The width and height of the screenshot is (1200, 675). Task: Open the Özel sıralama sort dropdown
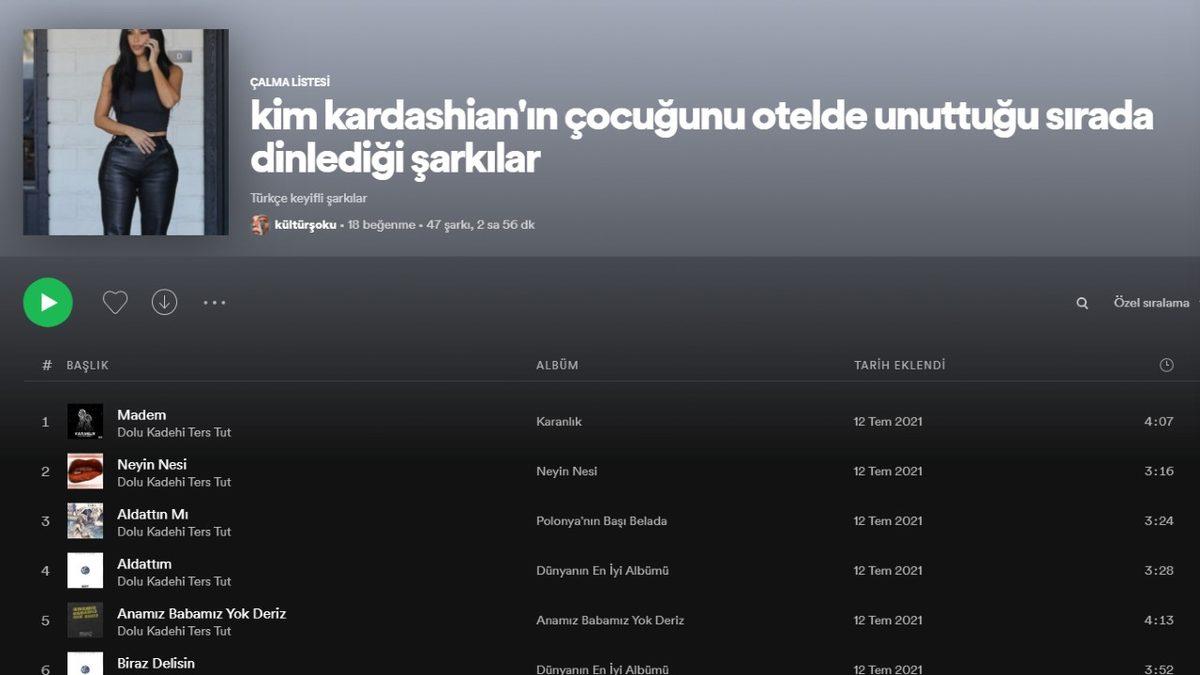point(1152,302)
